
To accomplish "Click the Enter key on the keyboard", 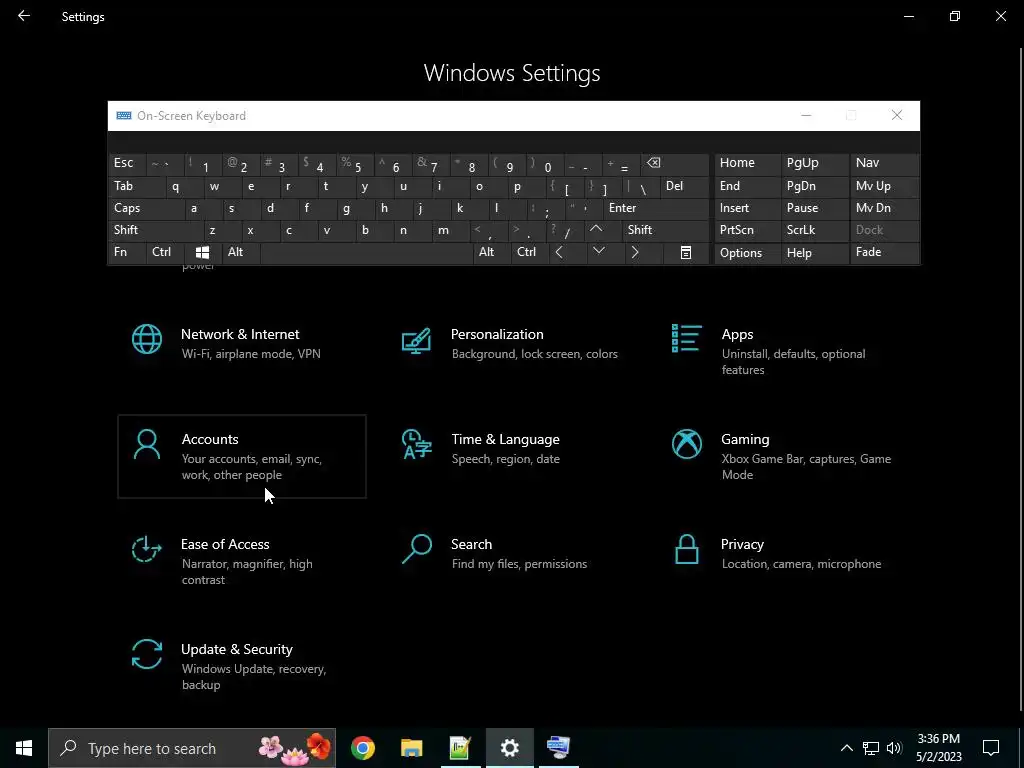I will (656, 208).
